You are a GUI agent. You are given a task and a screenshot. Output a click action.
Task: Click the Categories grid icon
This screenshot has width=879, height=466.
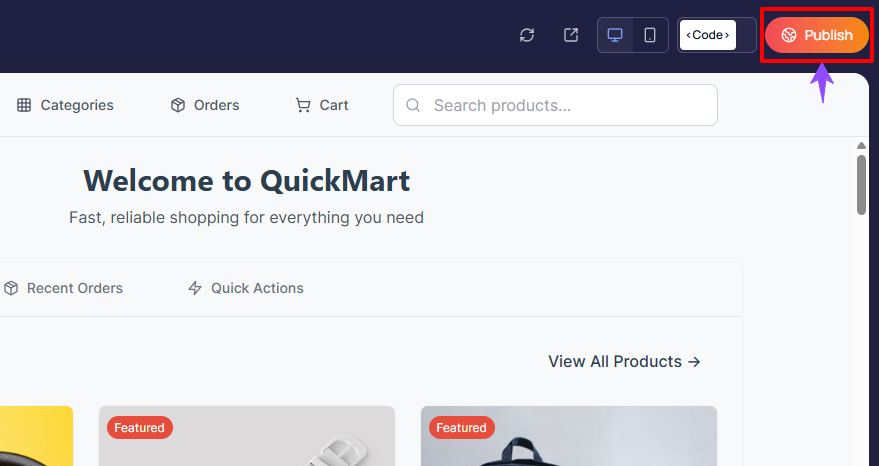[x=24, y=105]
